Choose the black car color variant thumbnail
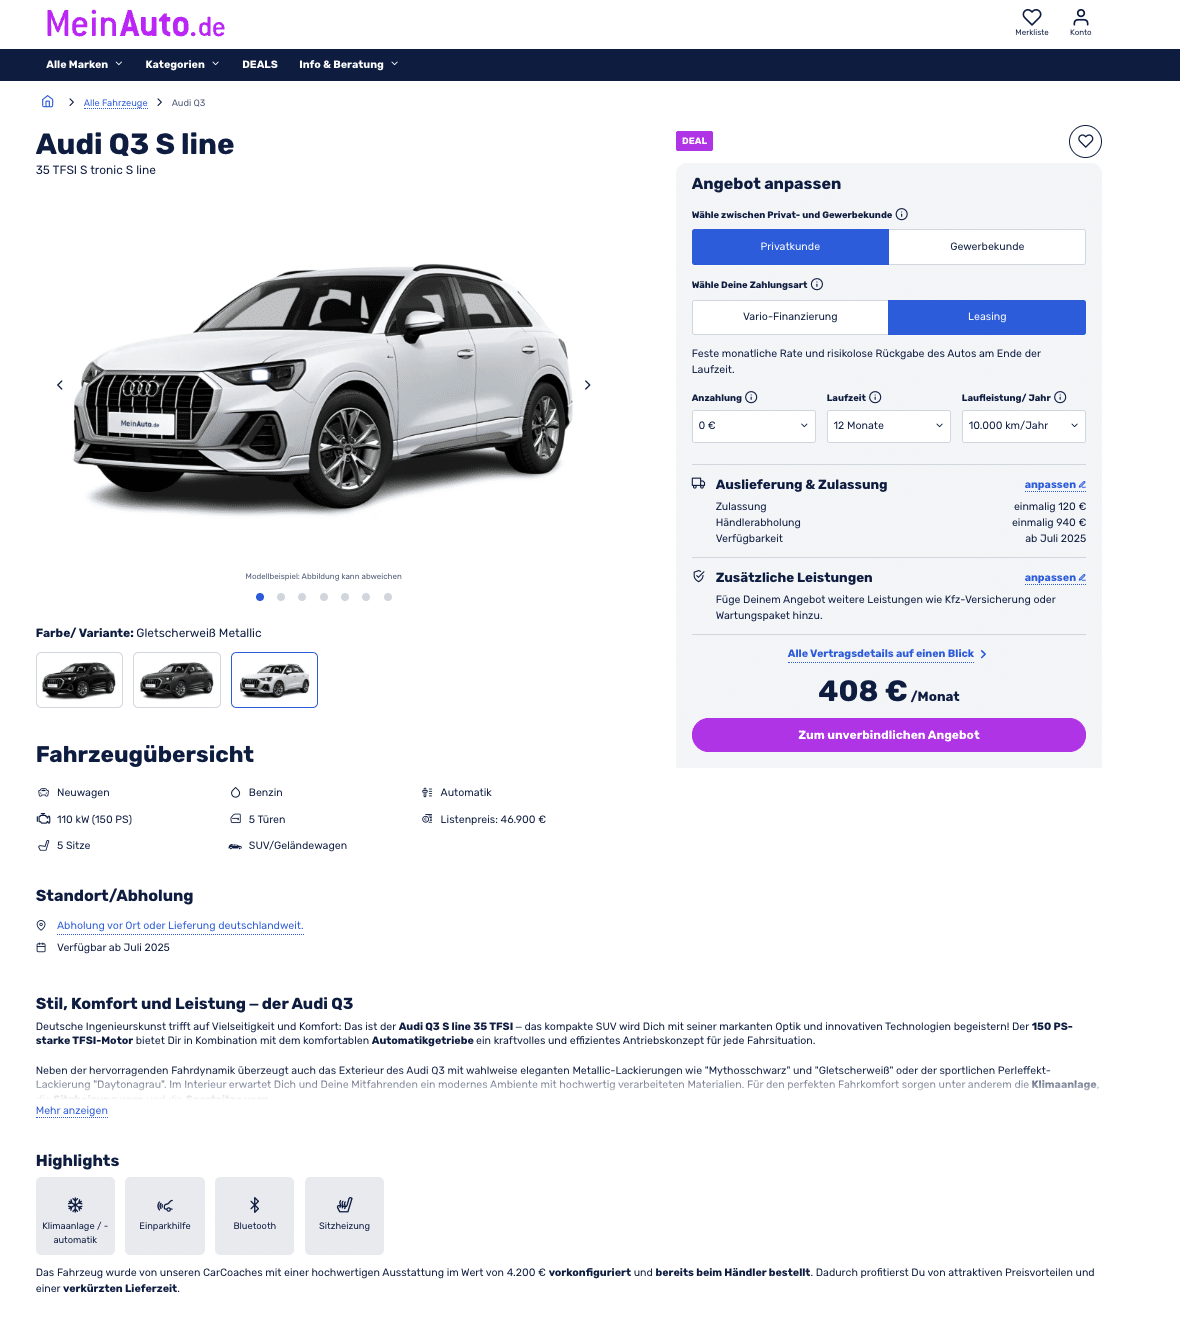 tap(79, 680)
